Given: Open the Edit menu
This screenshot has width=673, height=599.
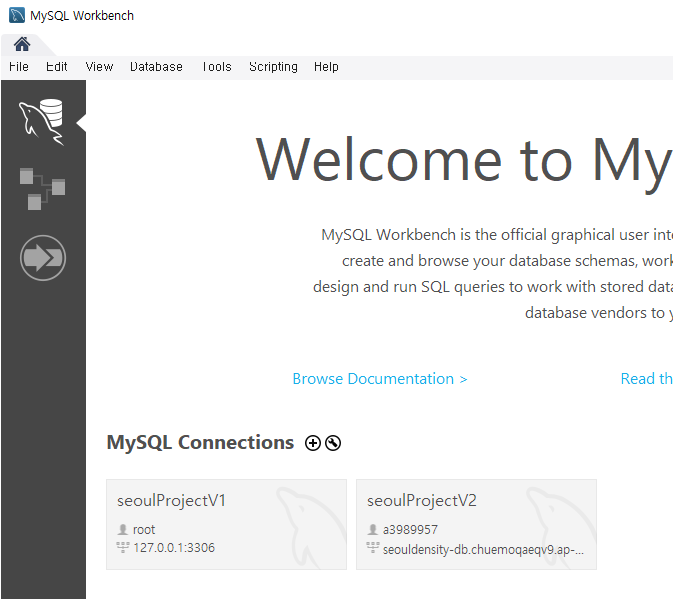Looking at the screenshot, I should coord(57,67).
